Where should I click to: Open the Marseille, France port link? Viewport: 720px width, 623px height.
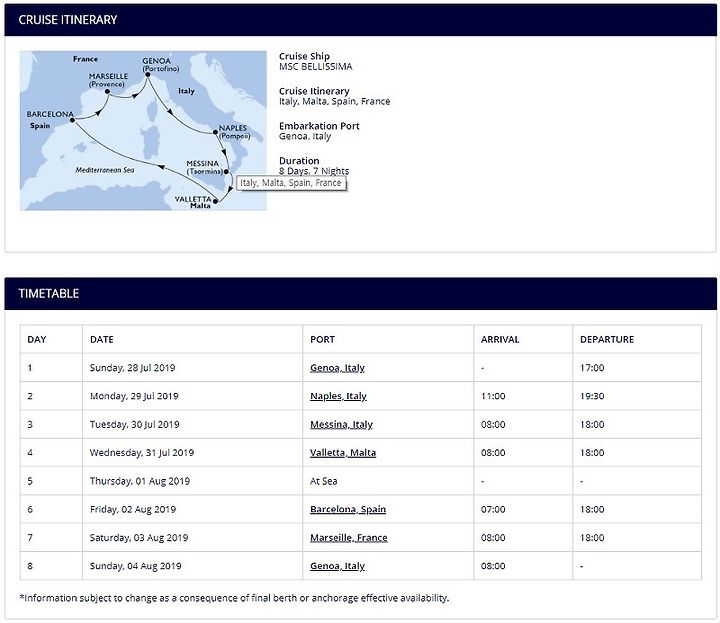tap(349, 538)
